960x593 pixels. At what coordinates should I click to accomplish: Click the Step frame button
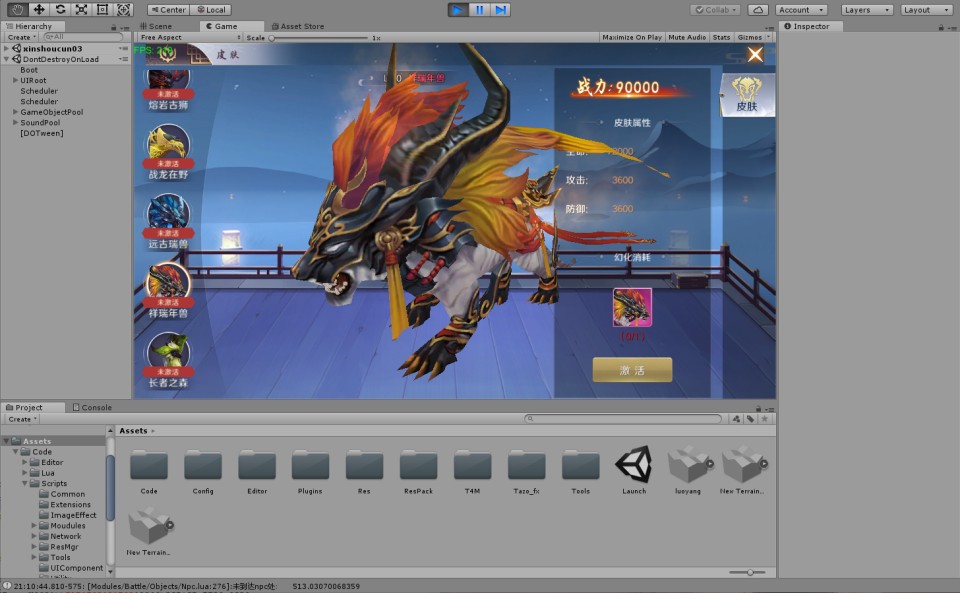500,10
